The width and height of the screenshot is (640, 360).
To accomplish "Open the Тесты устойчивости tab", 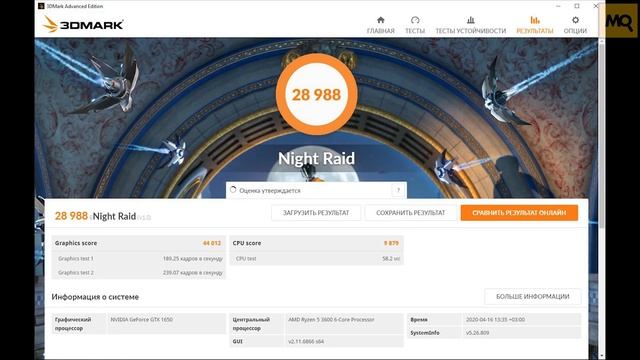I will pyautogui.click(x=471, y=25).
